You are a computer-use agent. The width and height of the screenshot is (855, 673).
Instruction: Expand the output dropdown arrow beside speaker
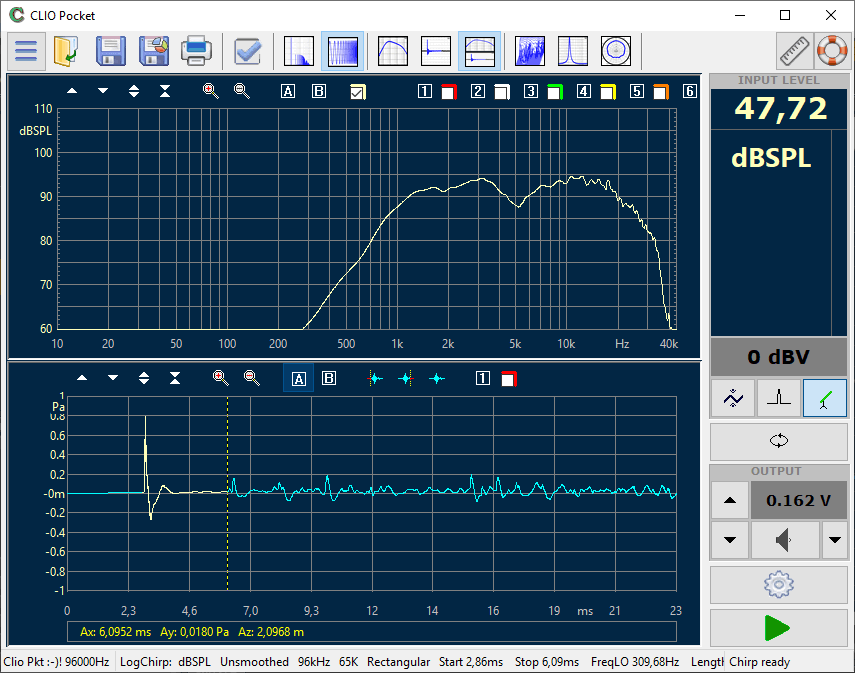[834, 541]
